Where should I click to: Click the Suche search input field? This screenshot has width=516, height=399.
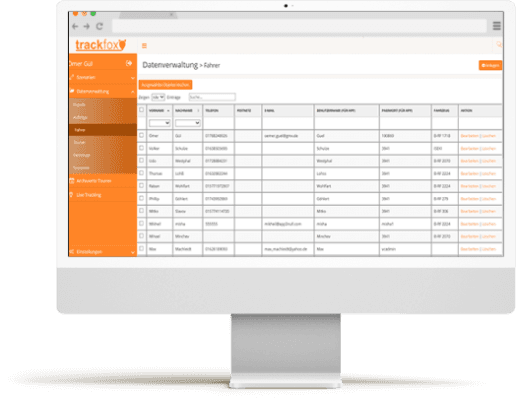pos(212,97)
